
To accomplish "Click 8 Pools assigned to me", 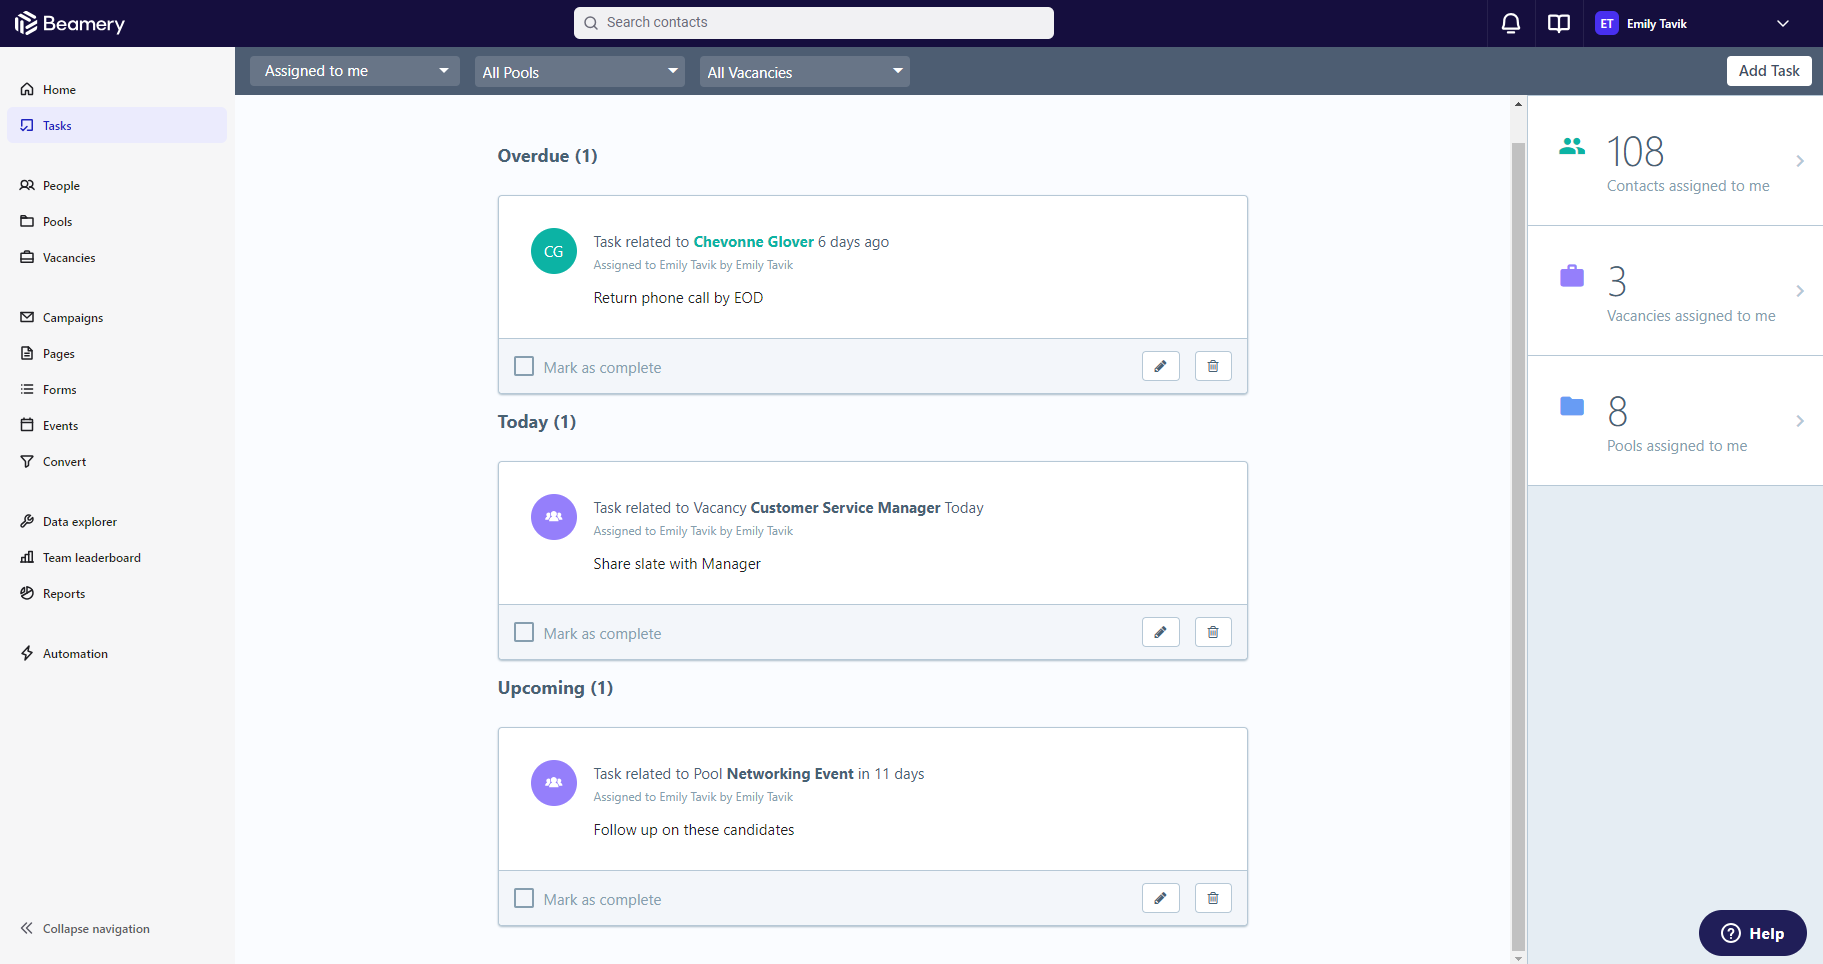I will 1676,421.
